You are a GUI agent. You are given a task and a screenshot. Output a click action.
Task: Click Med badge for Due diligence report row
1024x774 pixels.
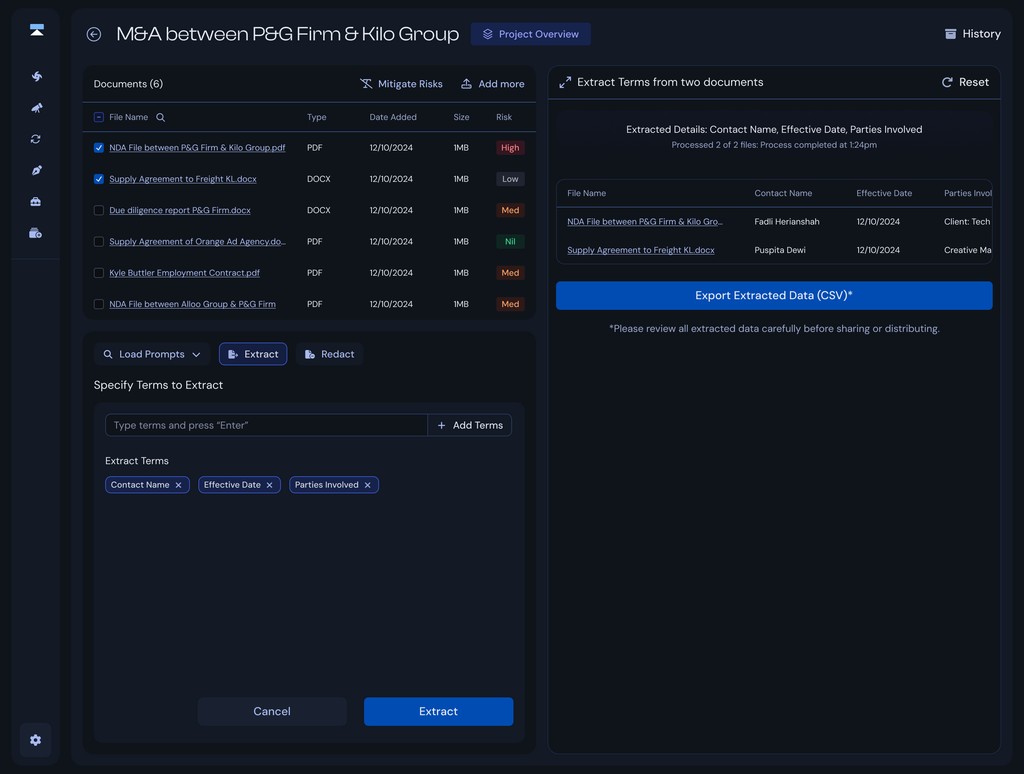[x=510, y=210]
